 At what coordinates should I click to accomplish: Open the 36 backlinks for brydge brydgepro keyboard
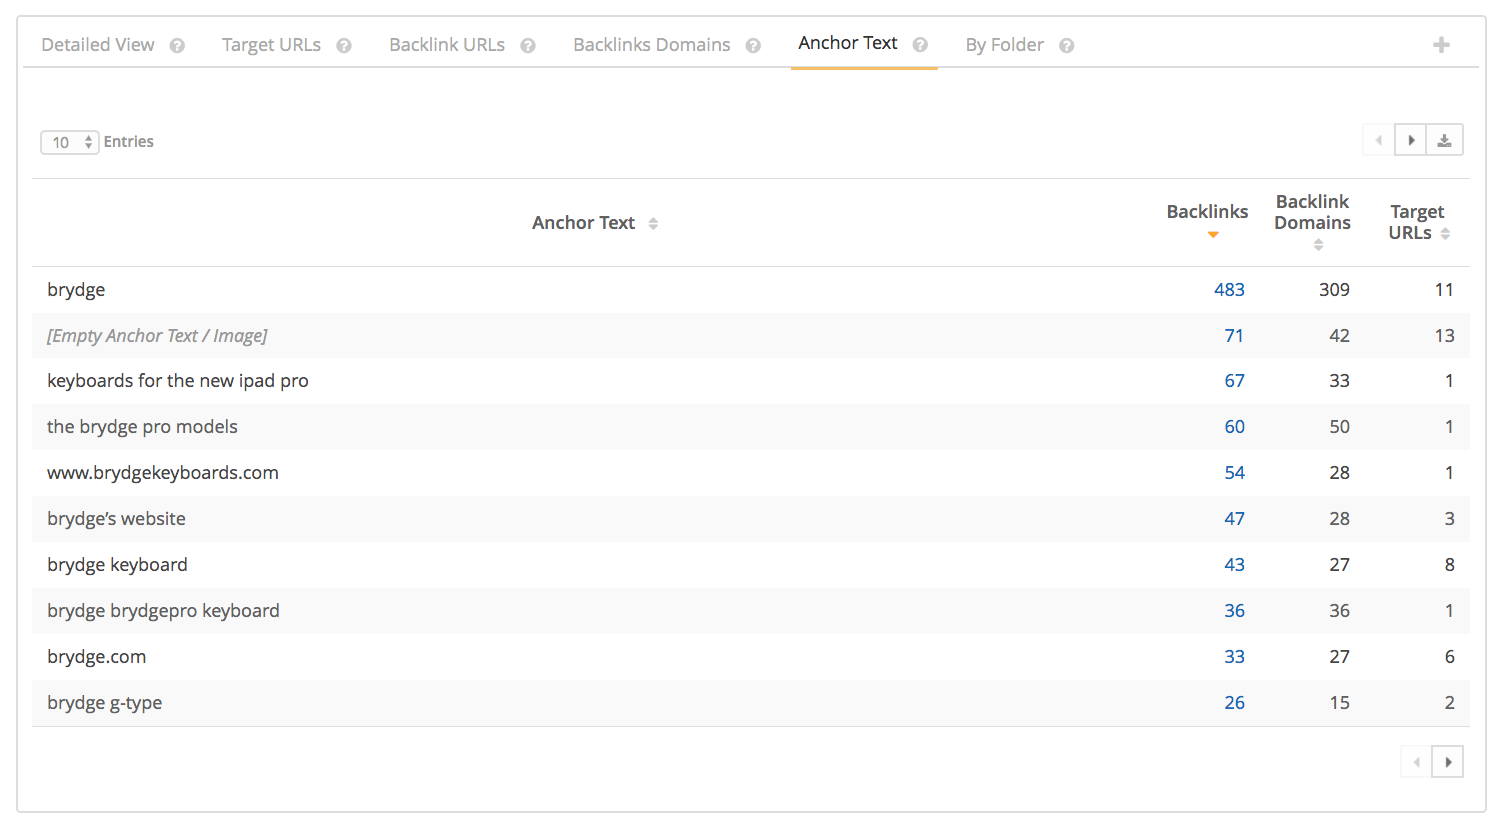(x=1234, y=611)
